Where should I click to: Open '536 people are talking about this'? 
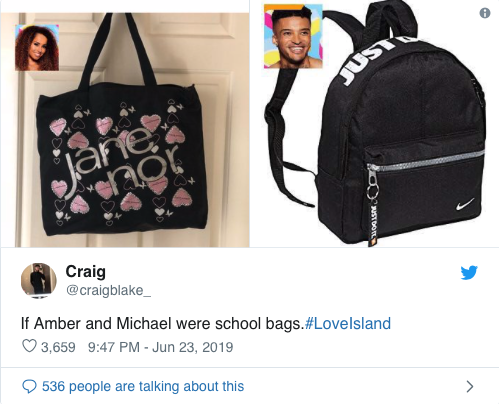[x=143, y=386]
